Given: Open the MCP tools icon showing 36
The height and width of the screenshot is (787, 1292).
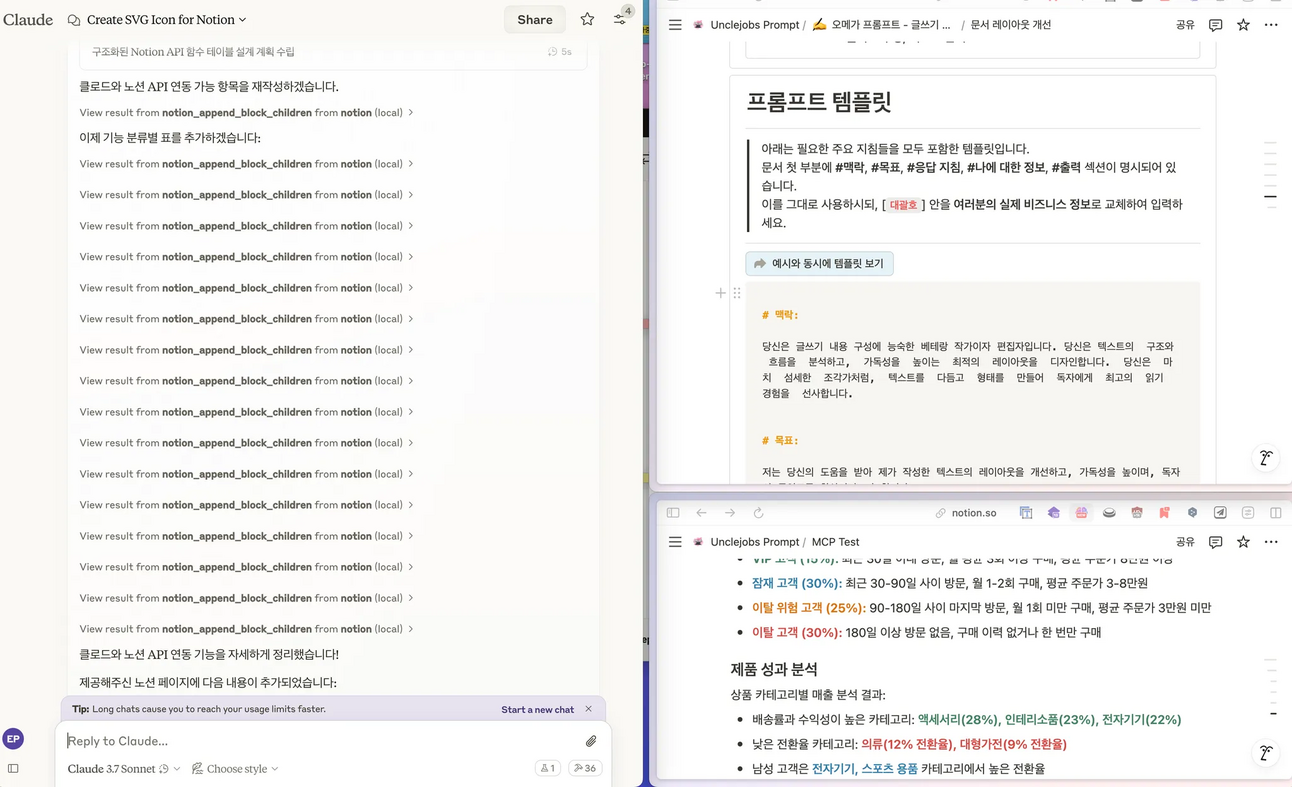Looking at the screenshot, I should (x=585, y=768).
